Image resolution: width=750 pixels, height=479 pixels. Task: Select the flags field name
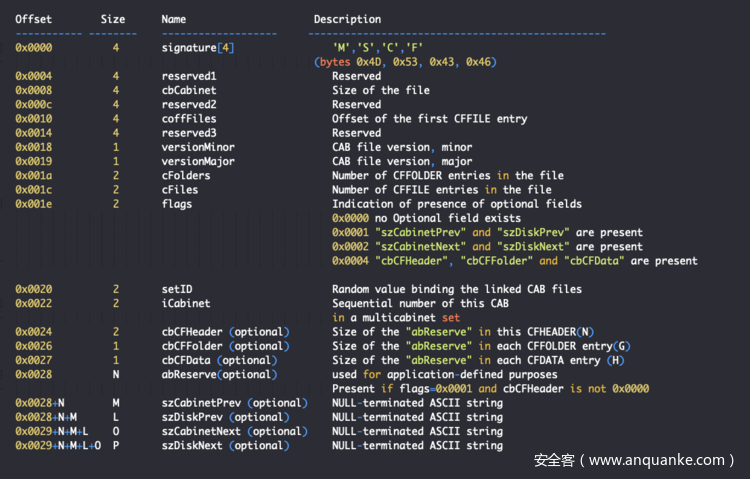pyautogui.click(x=177, y=204)
